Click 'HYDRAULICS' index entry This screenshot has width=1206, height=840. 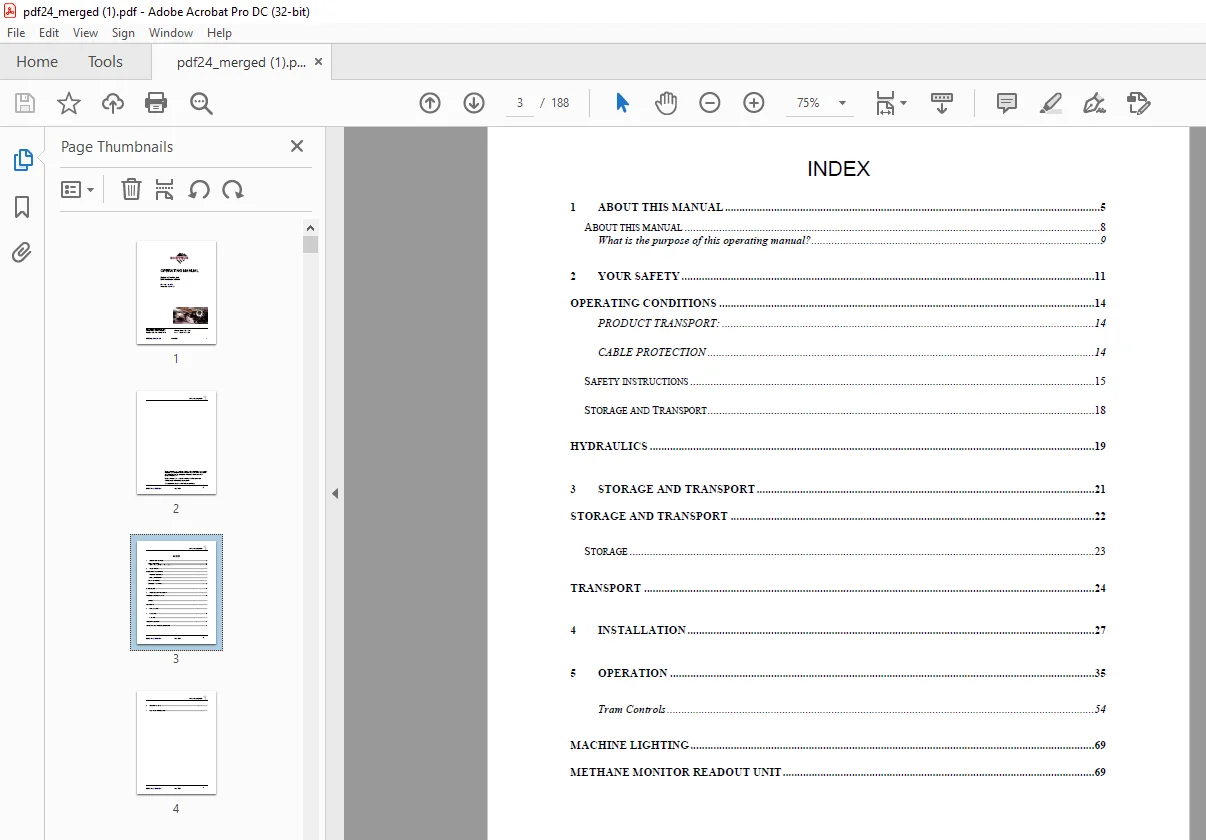point(609,446)
